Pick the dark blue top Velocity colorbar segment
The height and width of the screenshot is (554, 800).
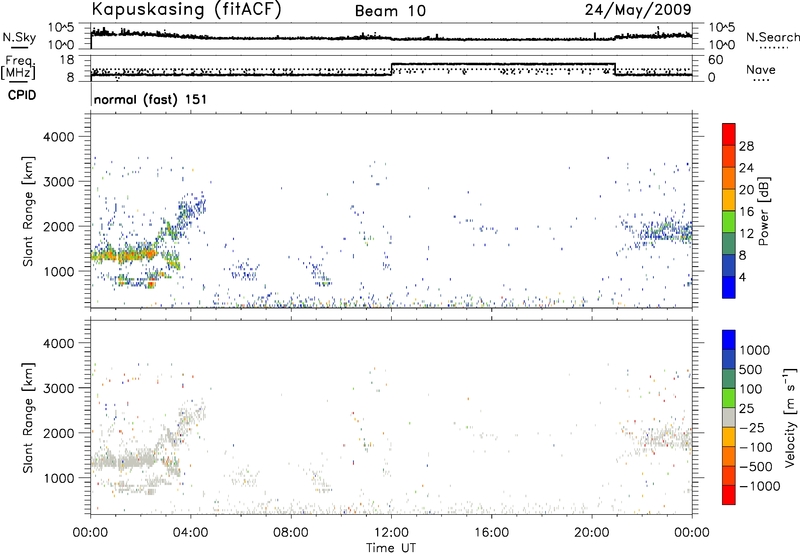[x=729, y=340]
